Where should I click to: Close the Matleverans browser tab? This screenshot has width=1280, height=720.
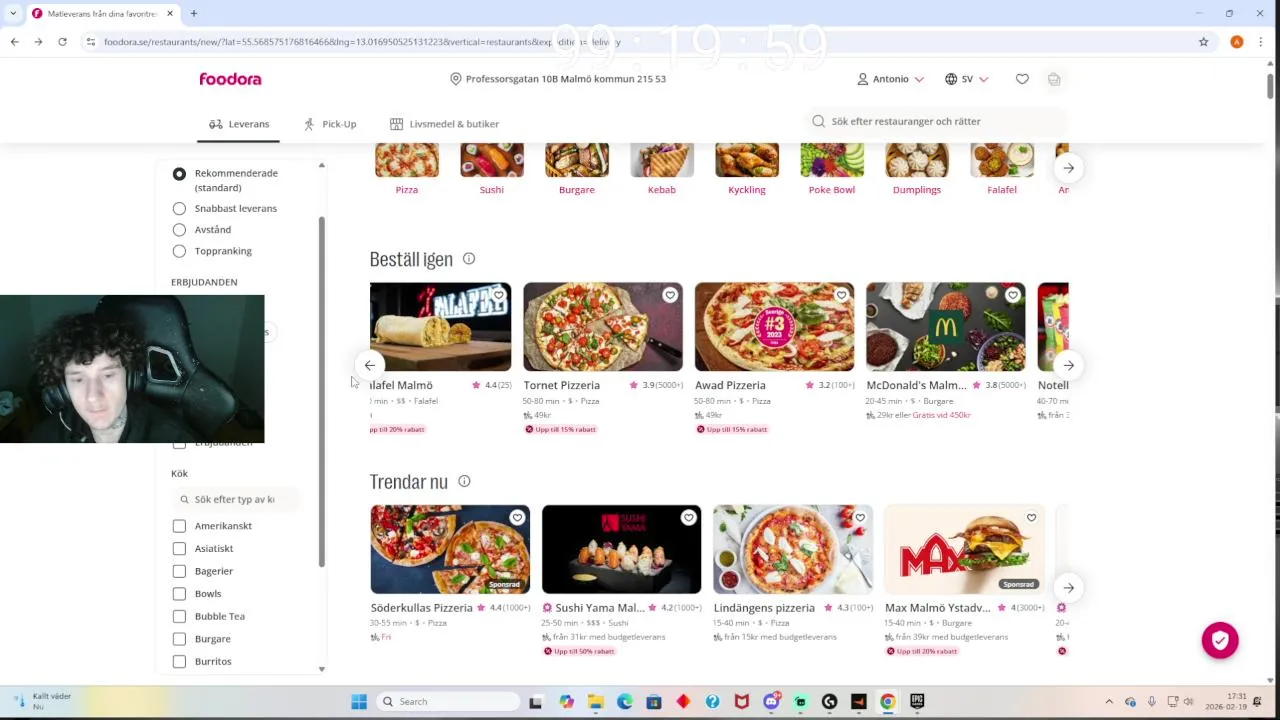[169, 13]
